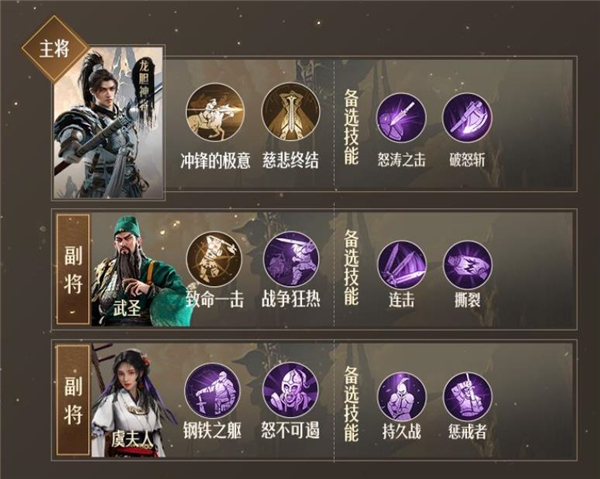Click the 持久战 alternate skill icon
Image resolution: width=600 pixels, height=479 pixels.
tap(401, 396)
